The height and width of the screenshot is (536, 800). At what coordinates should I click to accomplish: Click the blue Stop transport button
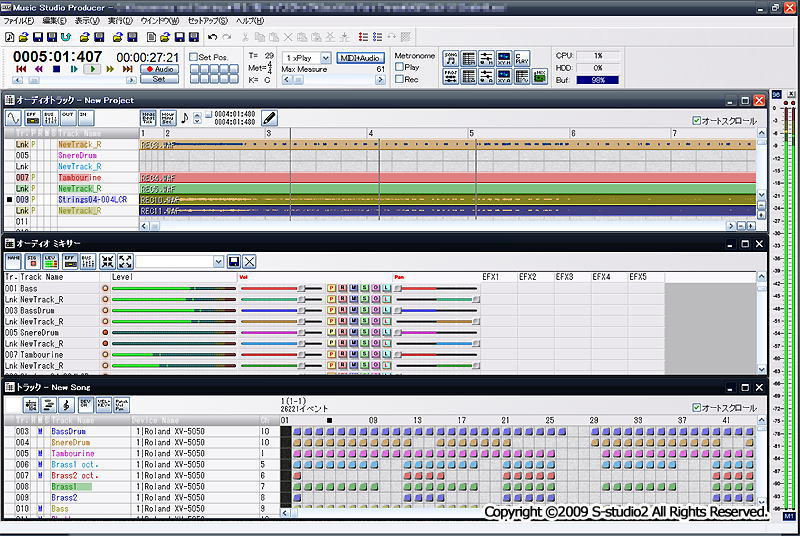click(x=57, y=69)
